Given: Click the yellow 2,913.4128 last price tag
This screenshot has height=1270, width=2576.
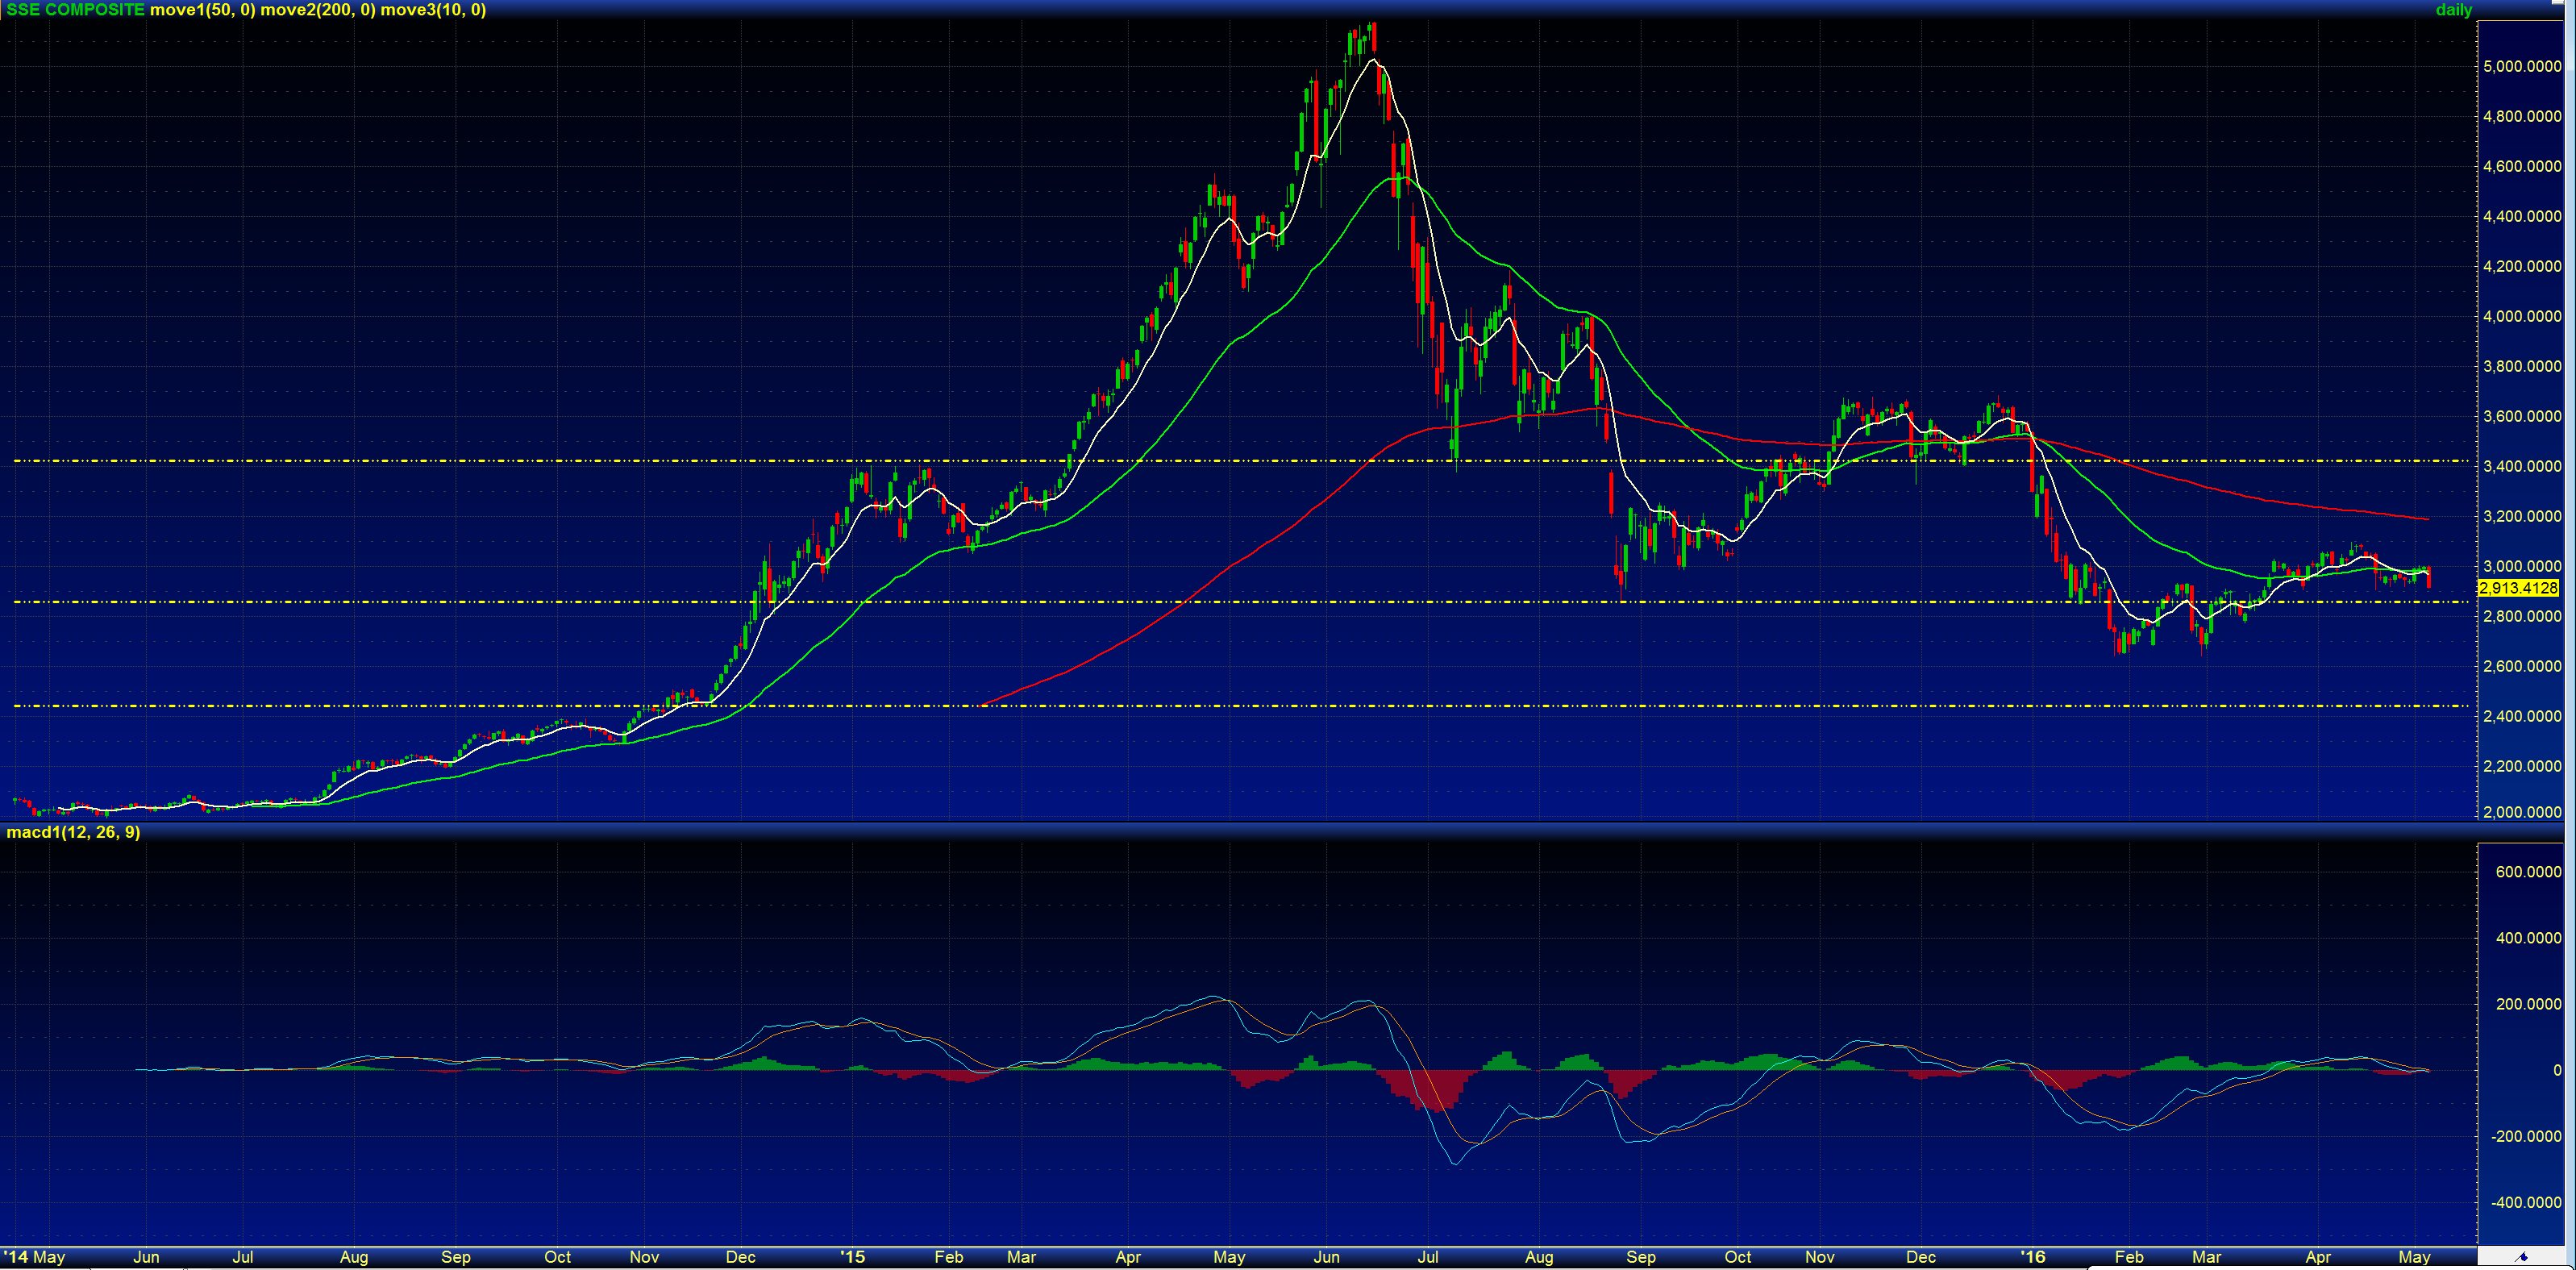Looking at the screenshot, I should pyautogui.click(x=2518, y=588).
